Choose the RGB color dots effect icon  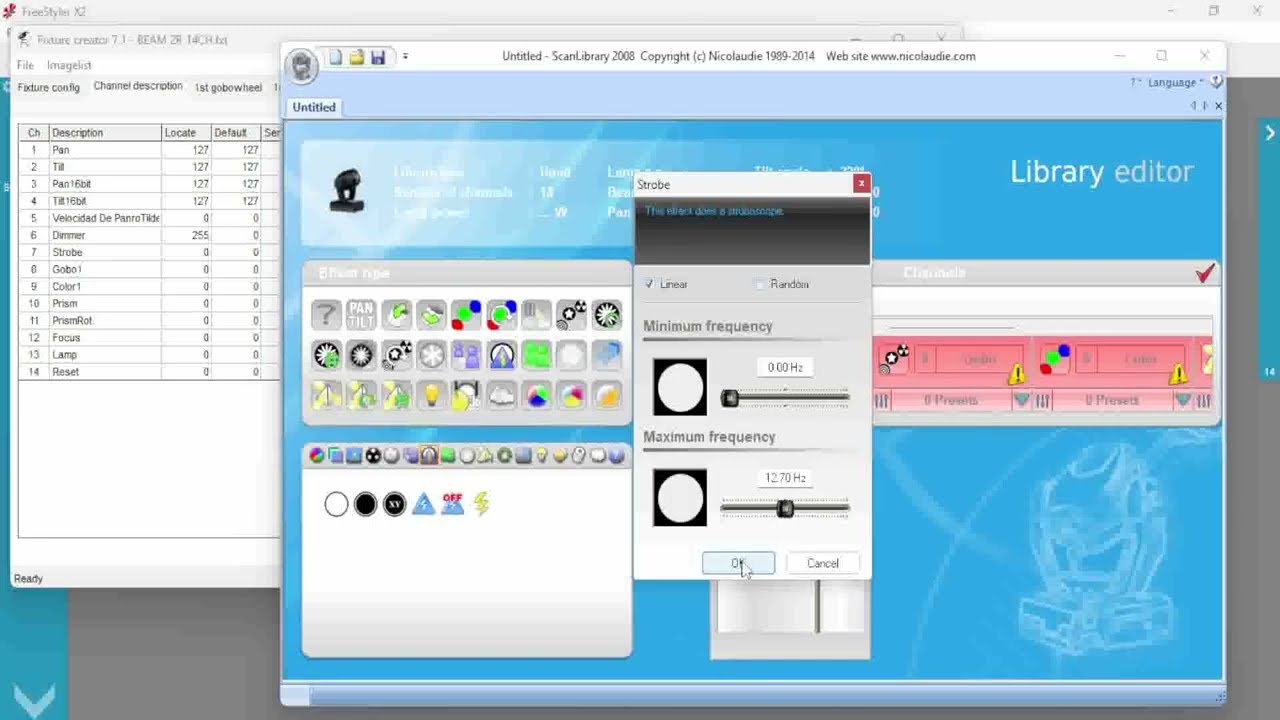(466, 315)
